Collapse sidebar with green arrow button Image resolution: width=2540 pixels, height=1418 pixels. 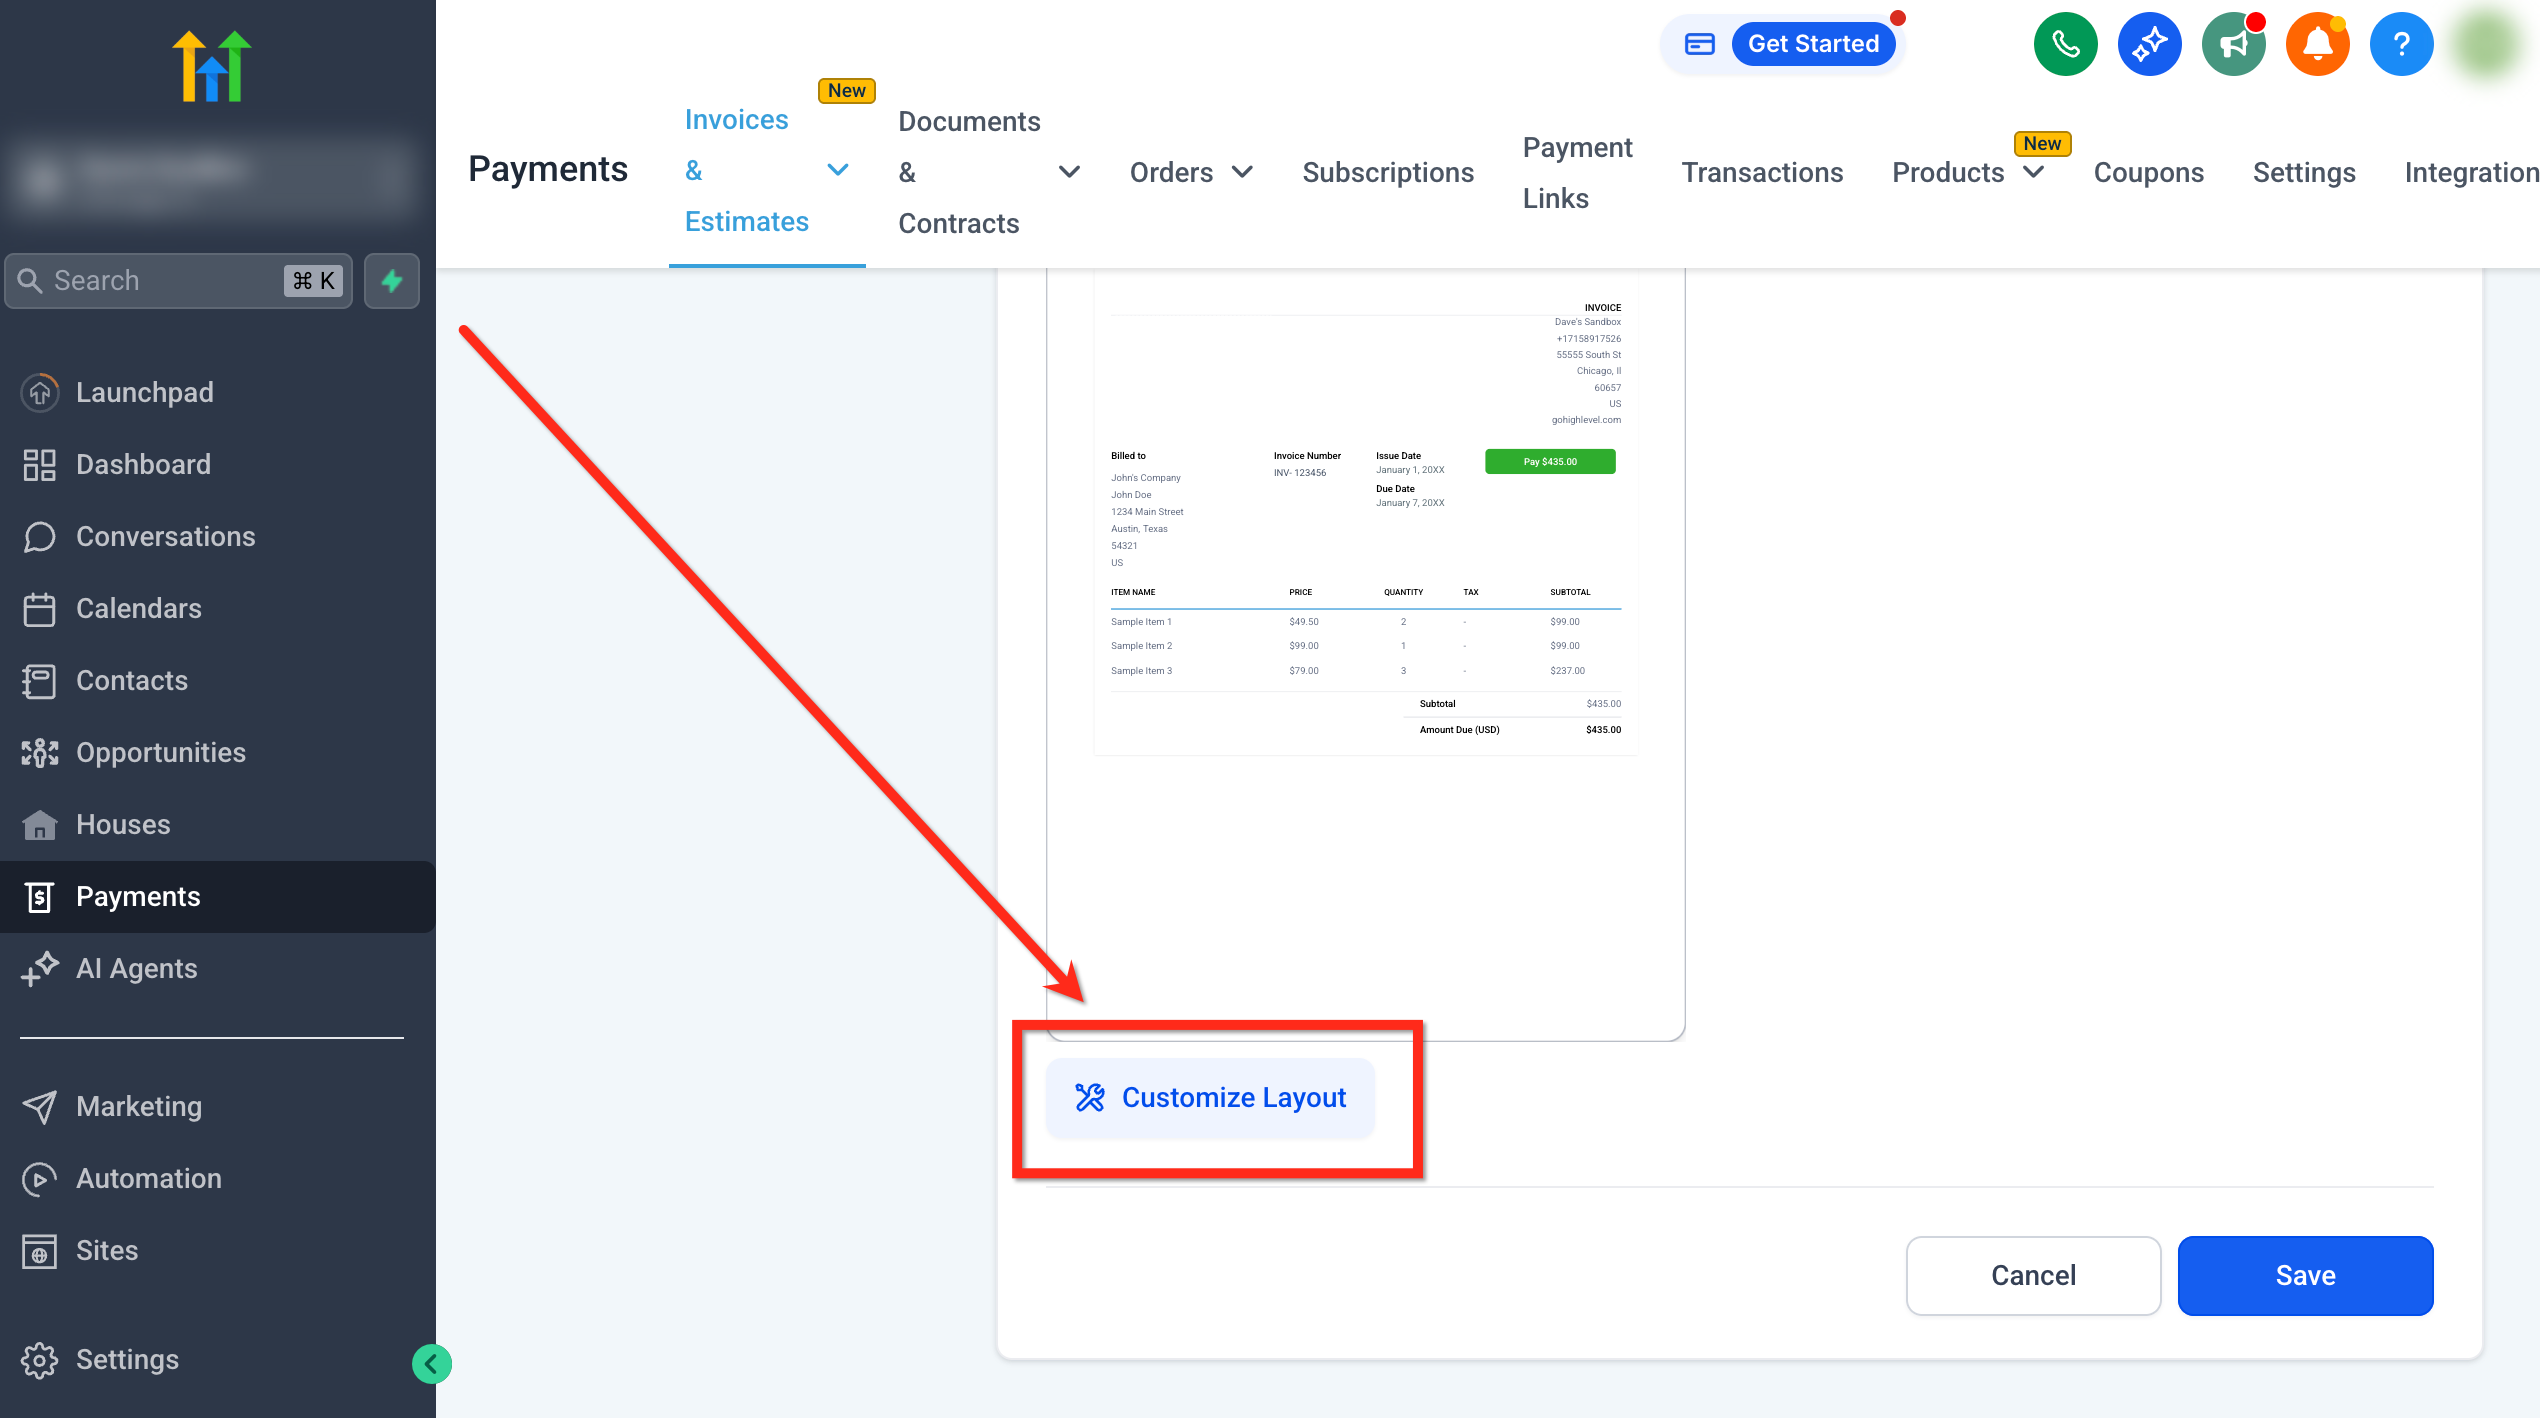point(432,1363)
